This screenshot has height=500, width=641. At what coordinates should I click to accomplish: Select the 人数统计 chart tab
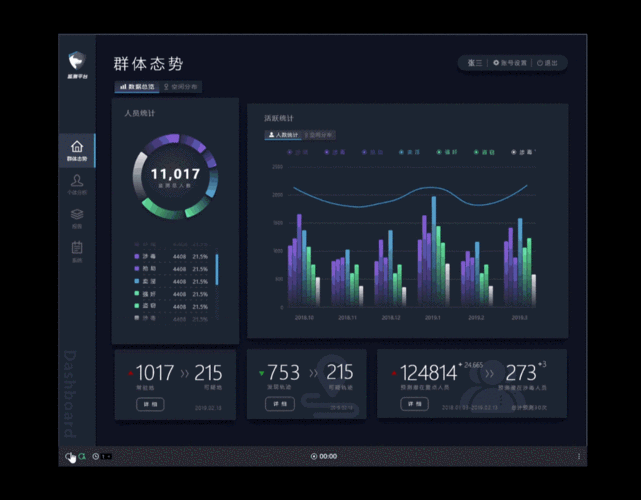click(x=282, y=134)
